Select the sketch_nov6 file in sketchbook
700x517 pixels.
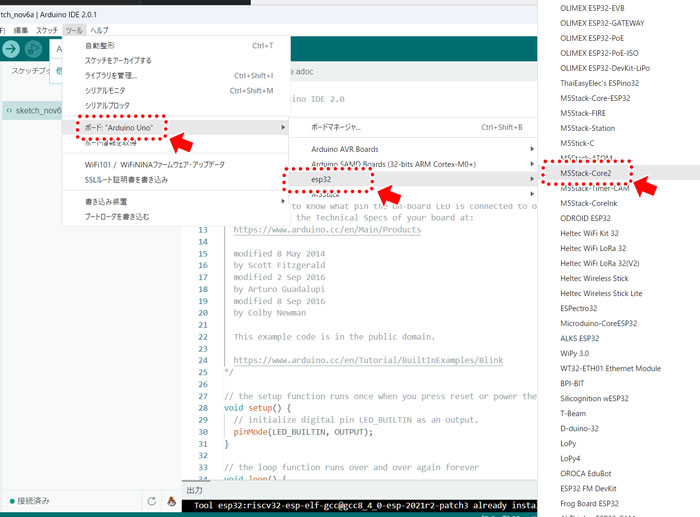tap(32, 110)
